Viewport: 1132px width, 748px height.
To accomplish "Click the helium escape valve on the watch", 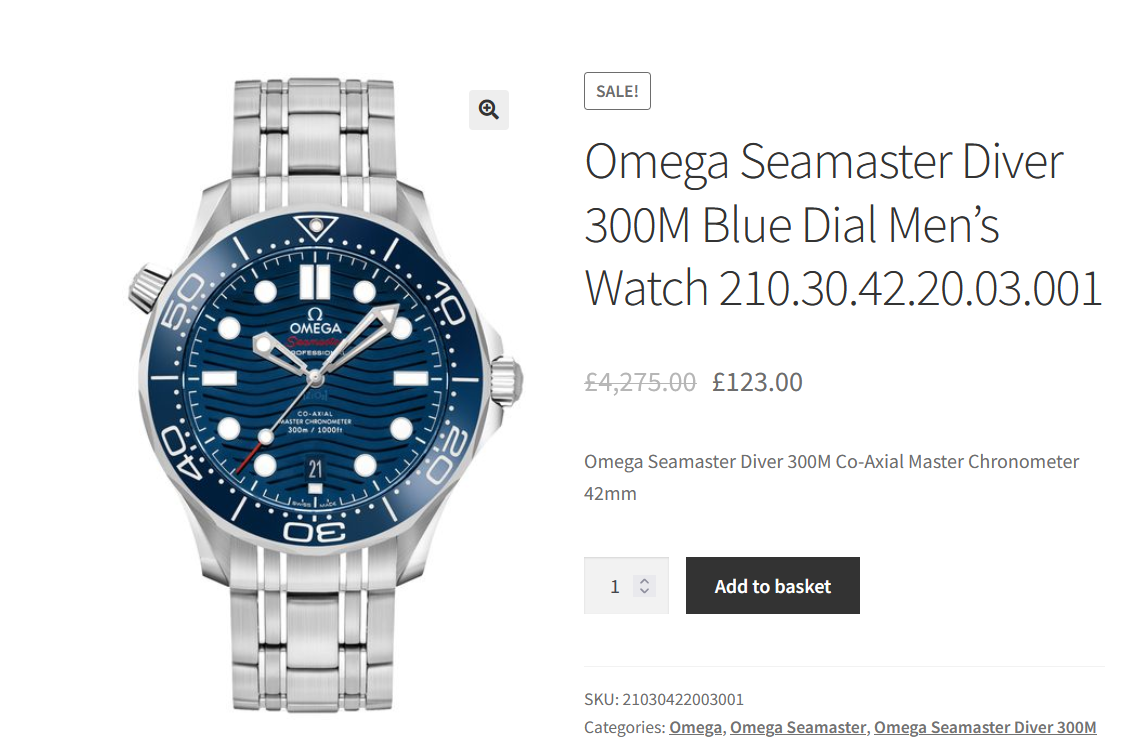I will [148, 288].
